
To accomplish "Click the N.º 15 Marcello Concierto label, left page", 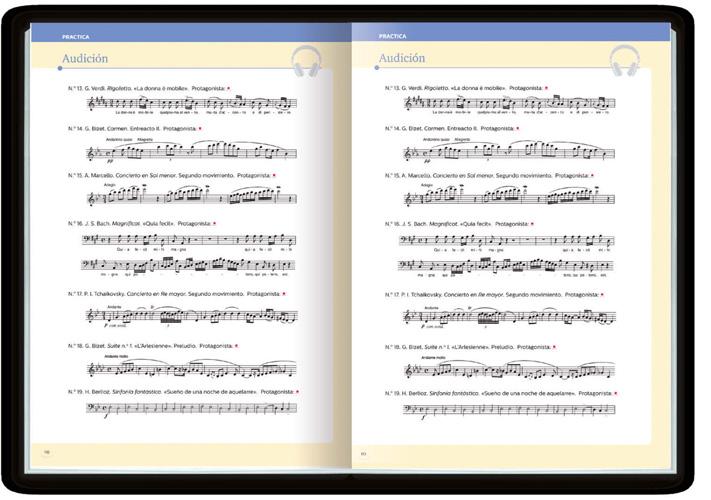I will [172, 175].
